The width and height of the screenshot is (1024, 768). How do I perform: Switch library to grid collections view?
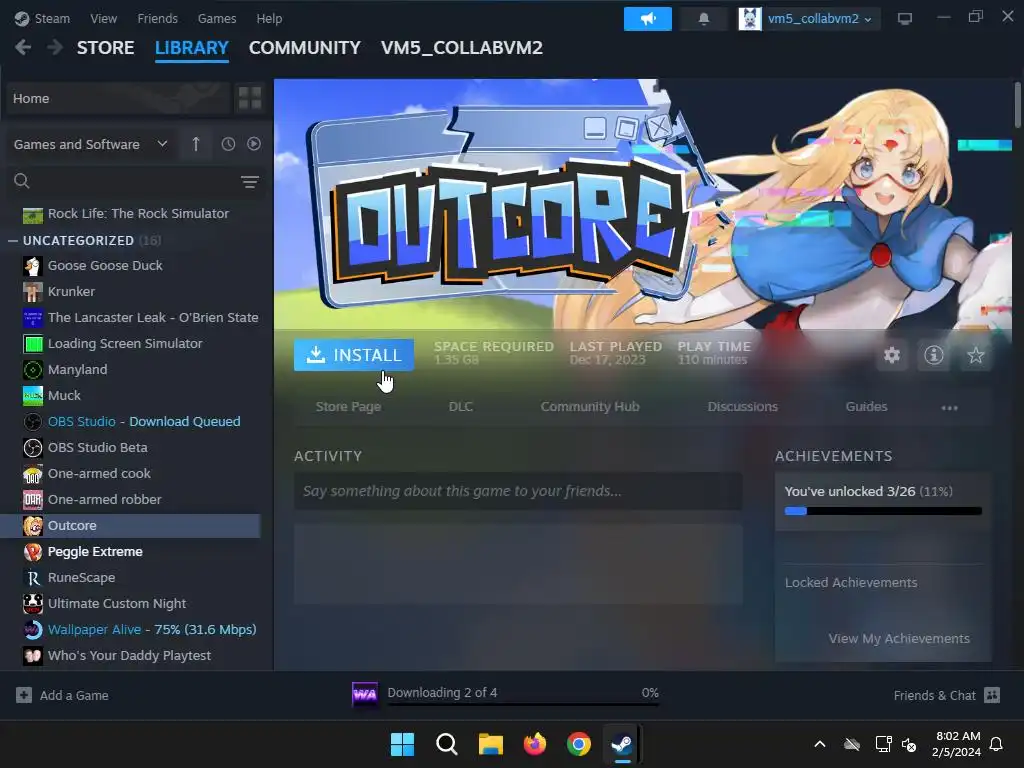pos(249,99)
